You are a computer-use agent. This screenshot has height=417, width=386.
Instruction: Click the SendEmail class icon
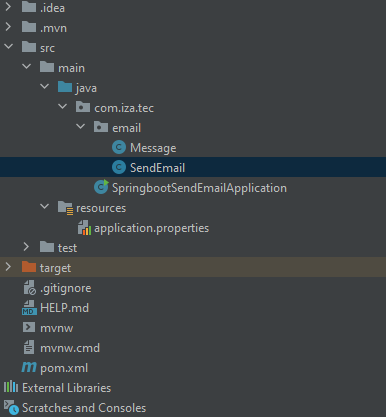tap(119, 167)
